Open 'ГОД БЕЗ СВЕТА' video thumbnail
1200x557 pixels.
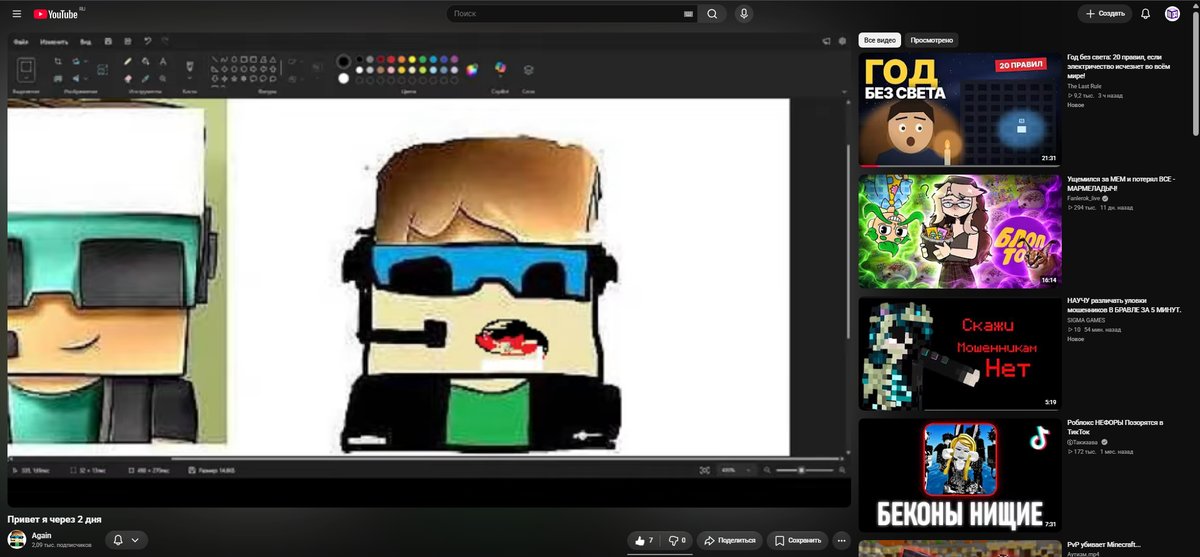960,110
